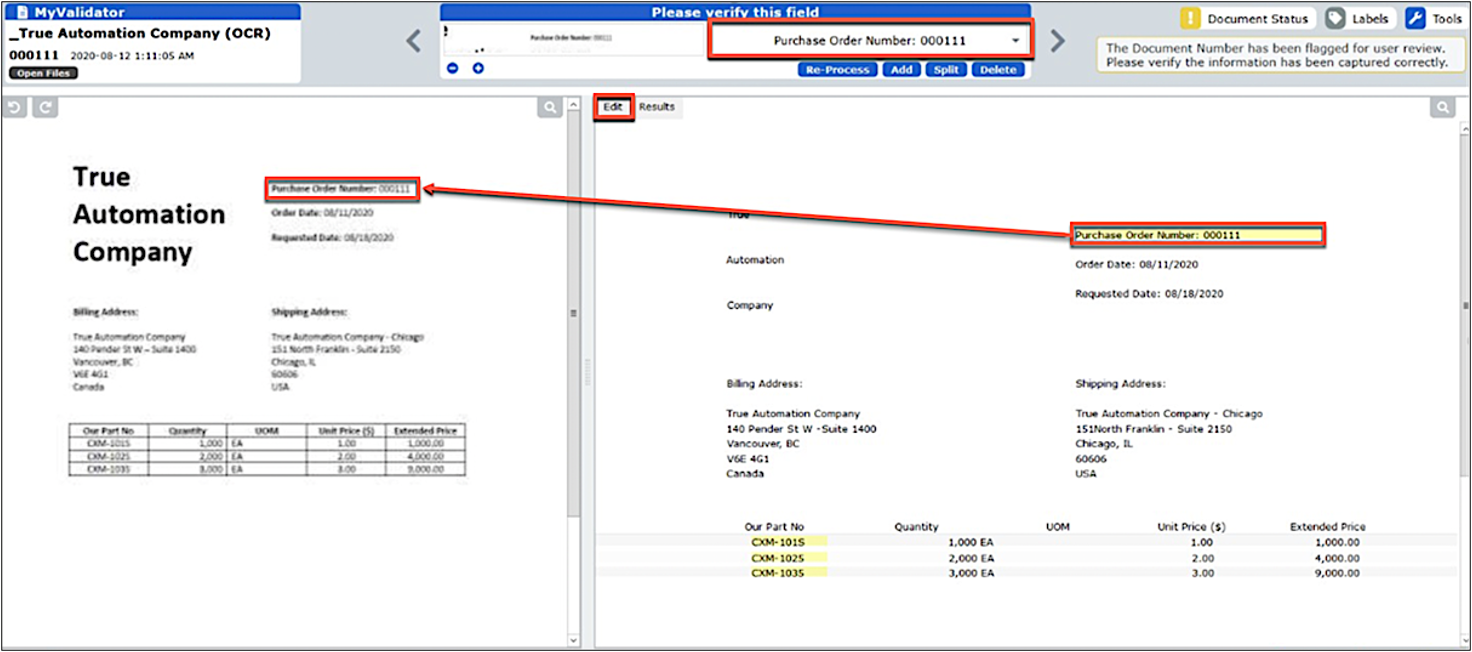The image size is (1472, 652).
Task: Go to next field with right chevron
Action: [x=1058, y=41]
